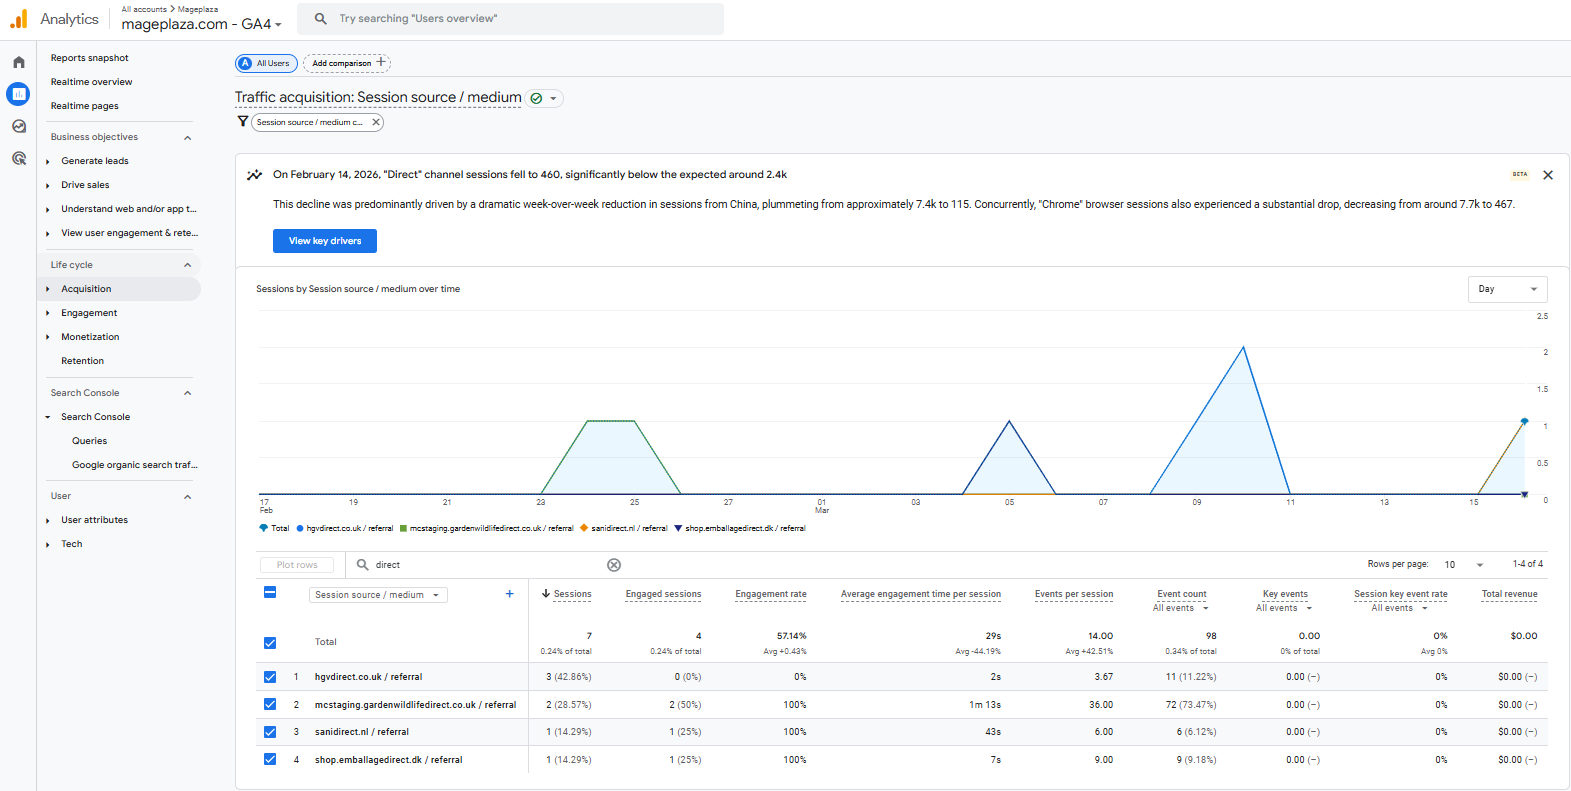Open the Explore icon in left rail

pyautogui.click(x=18, y=126)
